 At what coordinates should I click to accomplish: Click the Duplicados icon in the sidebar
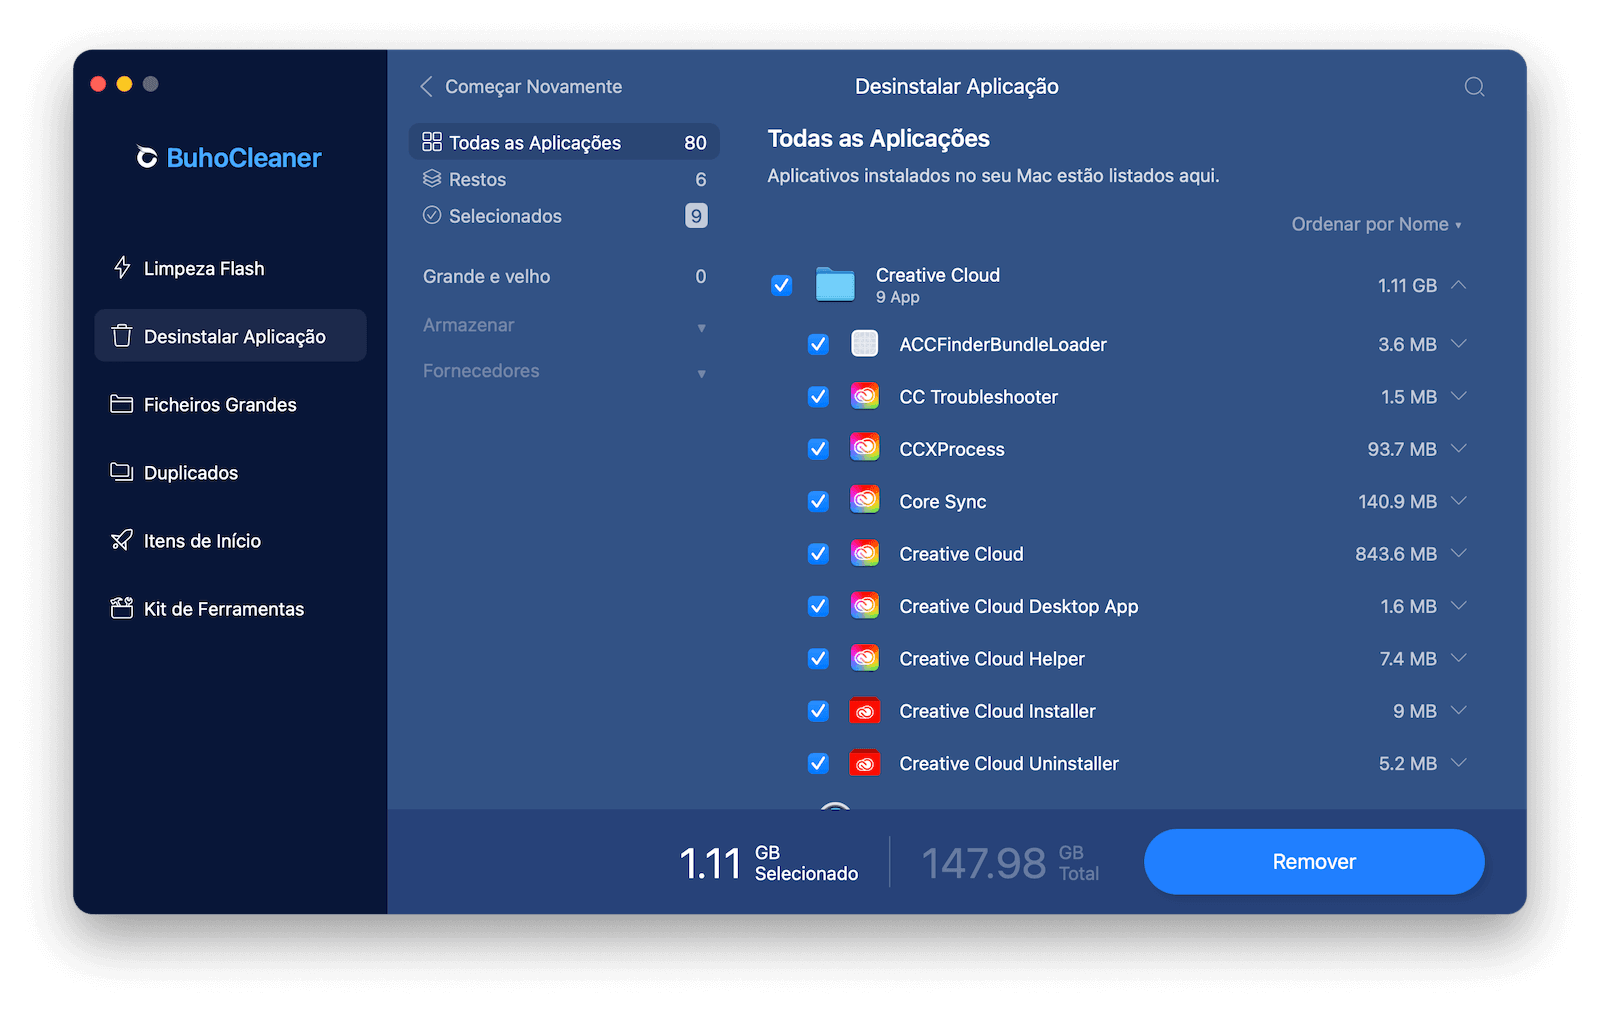point(122,472)
